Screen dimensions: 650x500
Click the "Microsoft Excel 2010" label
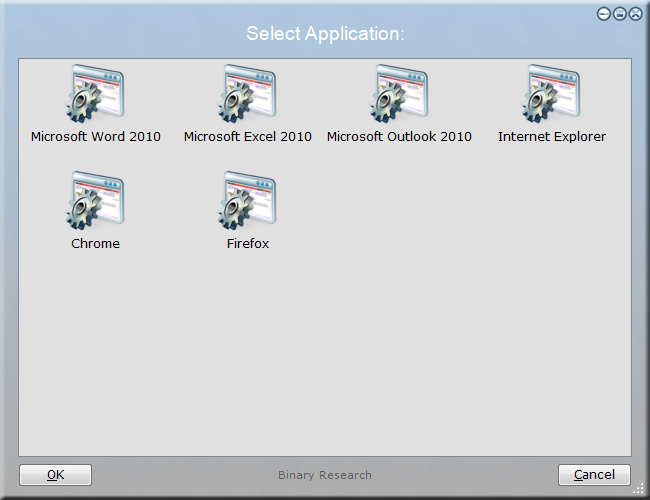pyautogui.click(x=247, y=136)
